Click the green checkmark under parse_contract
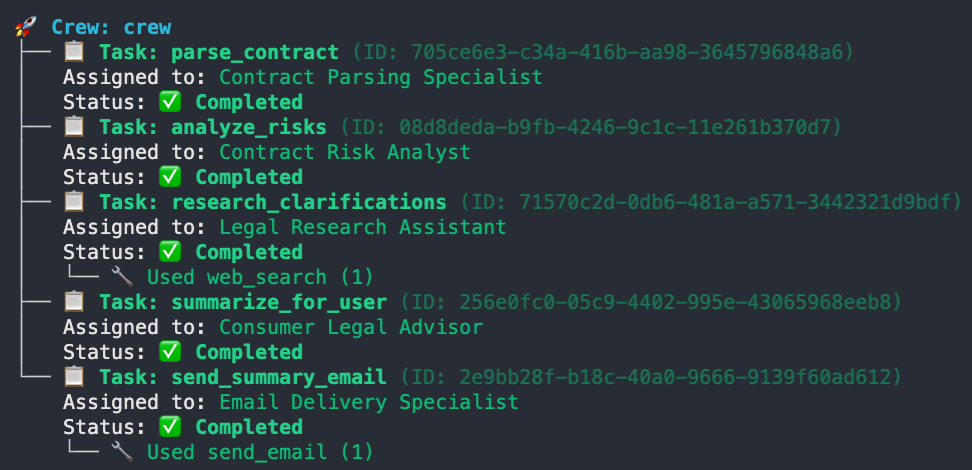 tap(170, 102)
